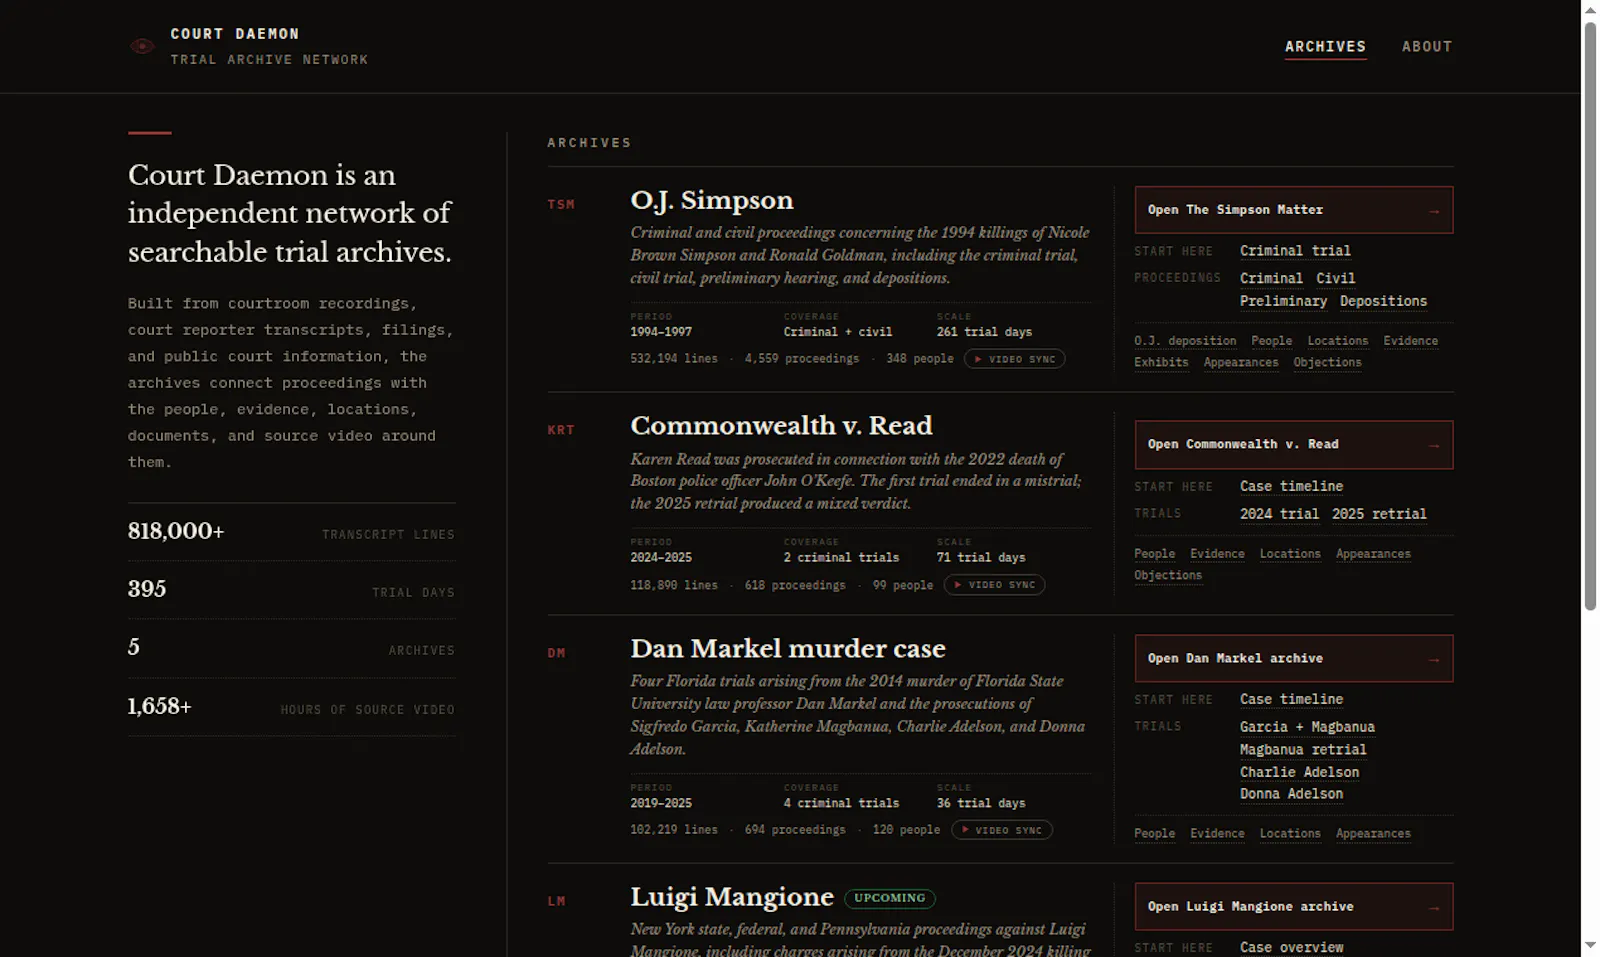Click arrow icon on Open The Simpson Matter

coord(1434,211)
